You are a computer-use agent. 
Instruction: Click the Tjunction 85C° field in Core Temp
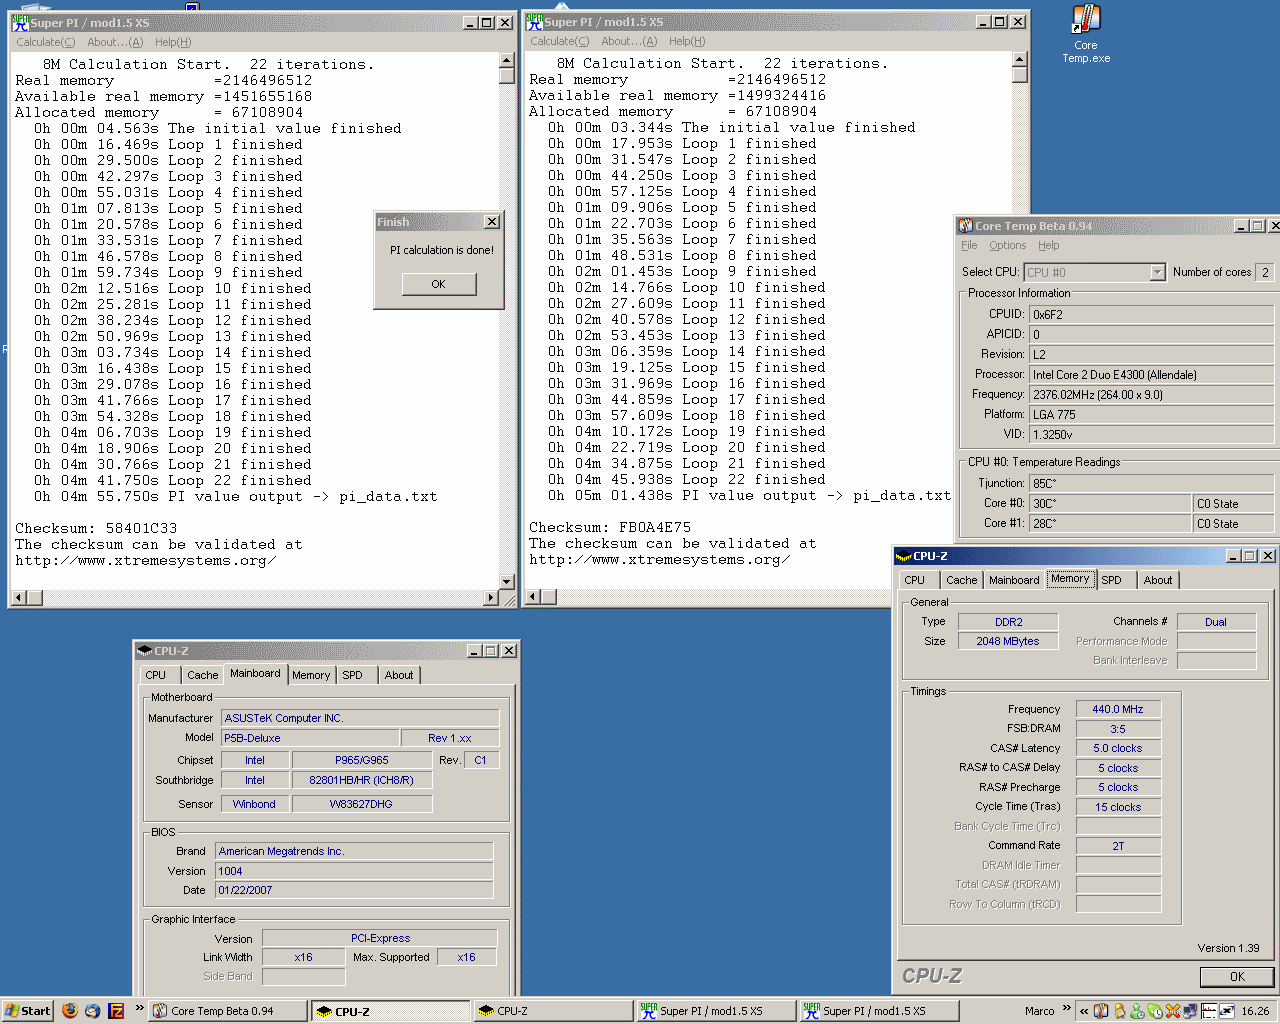click(x=1152, y=483)
